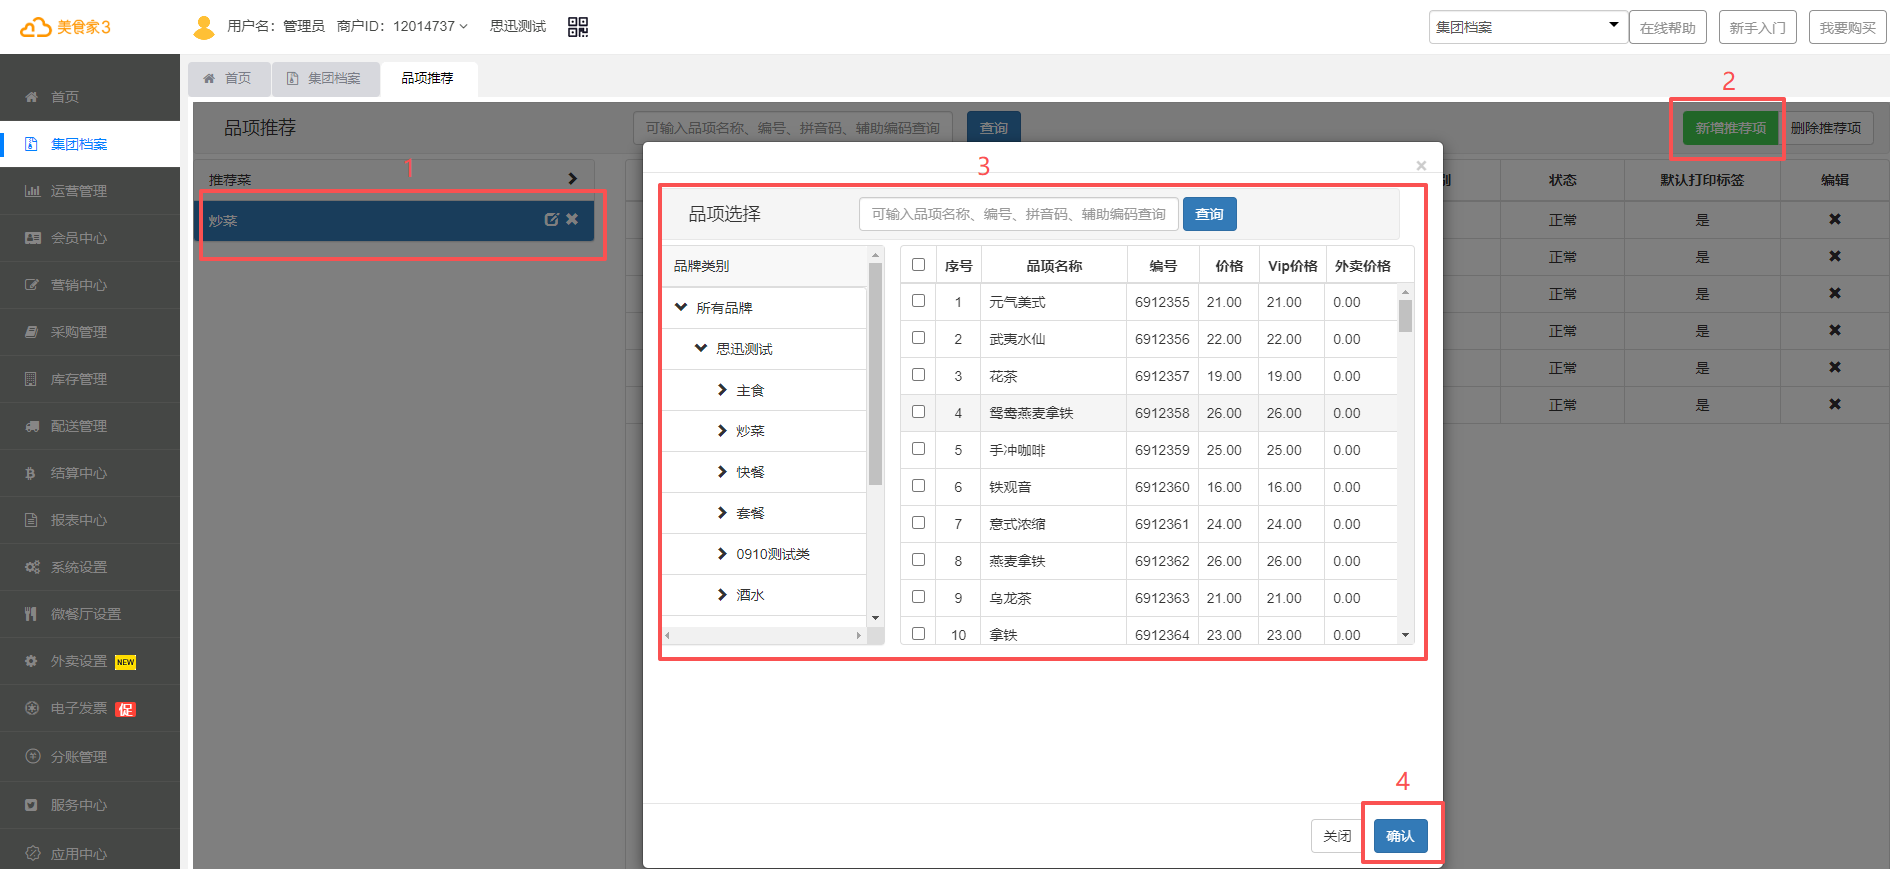Switch to the 首页 tab
This screenshot has width=1890, height=869.
point(229,78)
